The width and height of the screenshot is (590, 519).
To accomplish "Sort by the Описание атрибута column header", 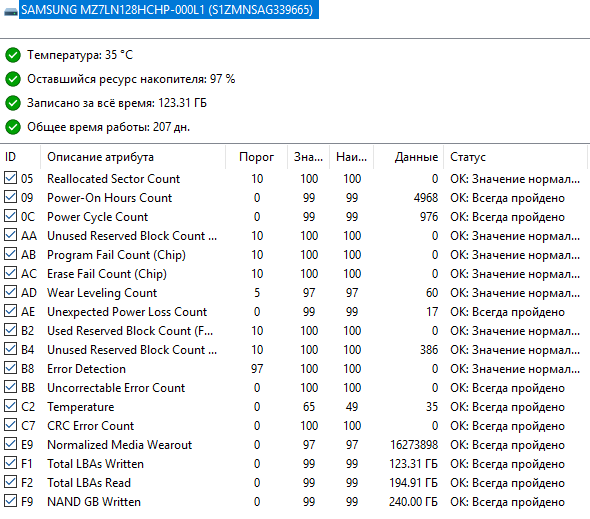I will (x=133, y=157).
